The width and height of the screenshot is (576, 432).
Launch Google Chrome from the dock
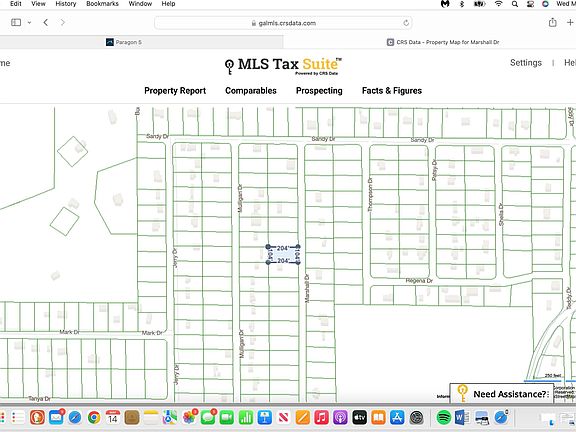pos(94,417)
